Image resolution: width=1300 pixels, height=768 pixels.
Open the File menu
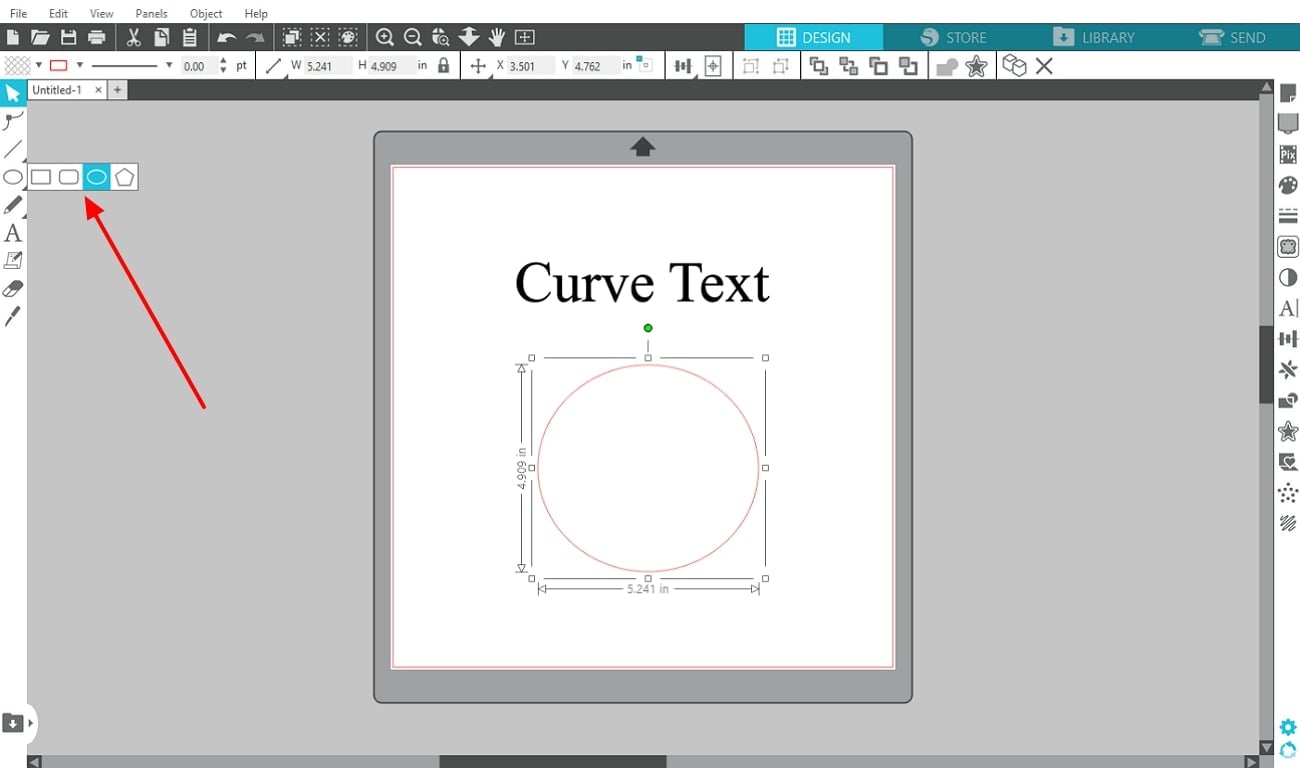(18, 14)
